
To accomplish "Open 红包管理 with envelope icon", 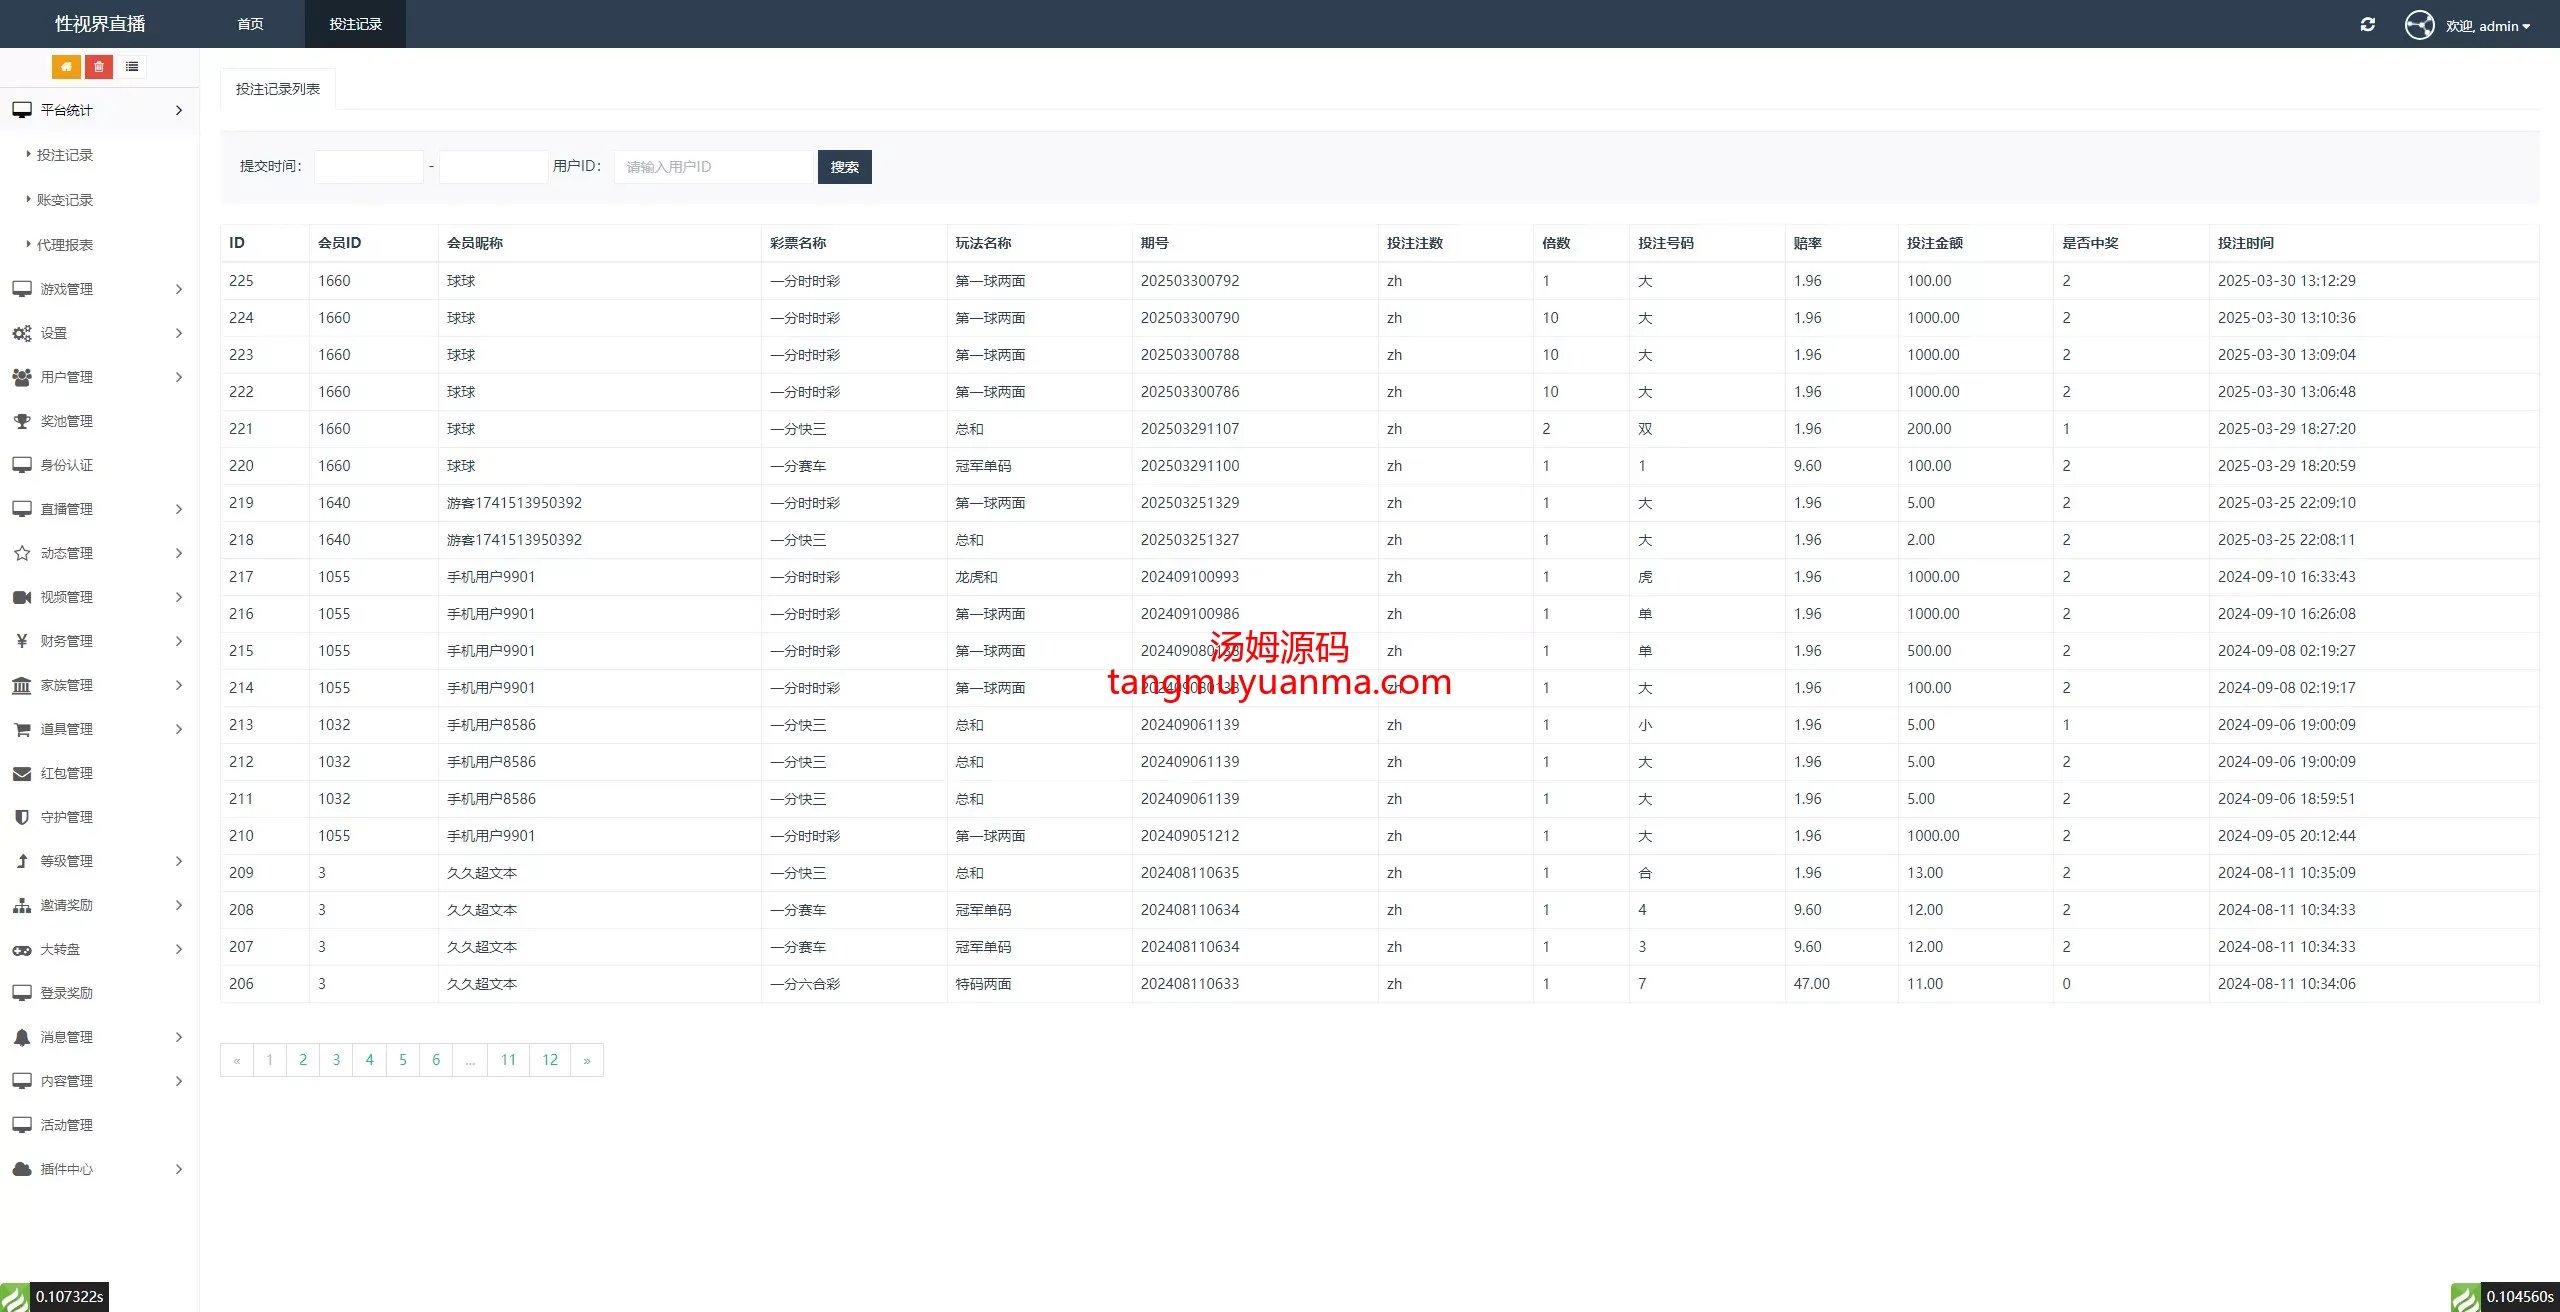I will tap(66, 773).
